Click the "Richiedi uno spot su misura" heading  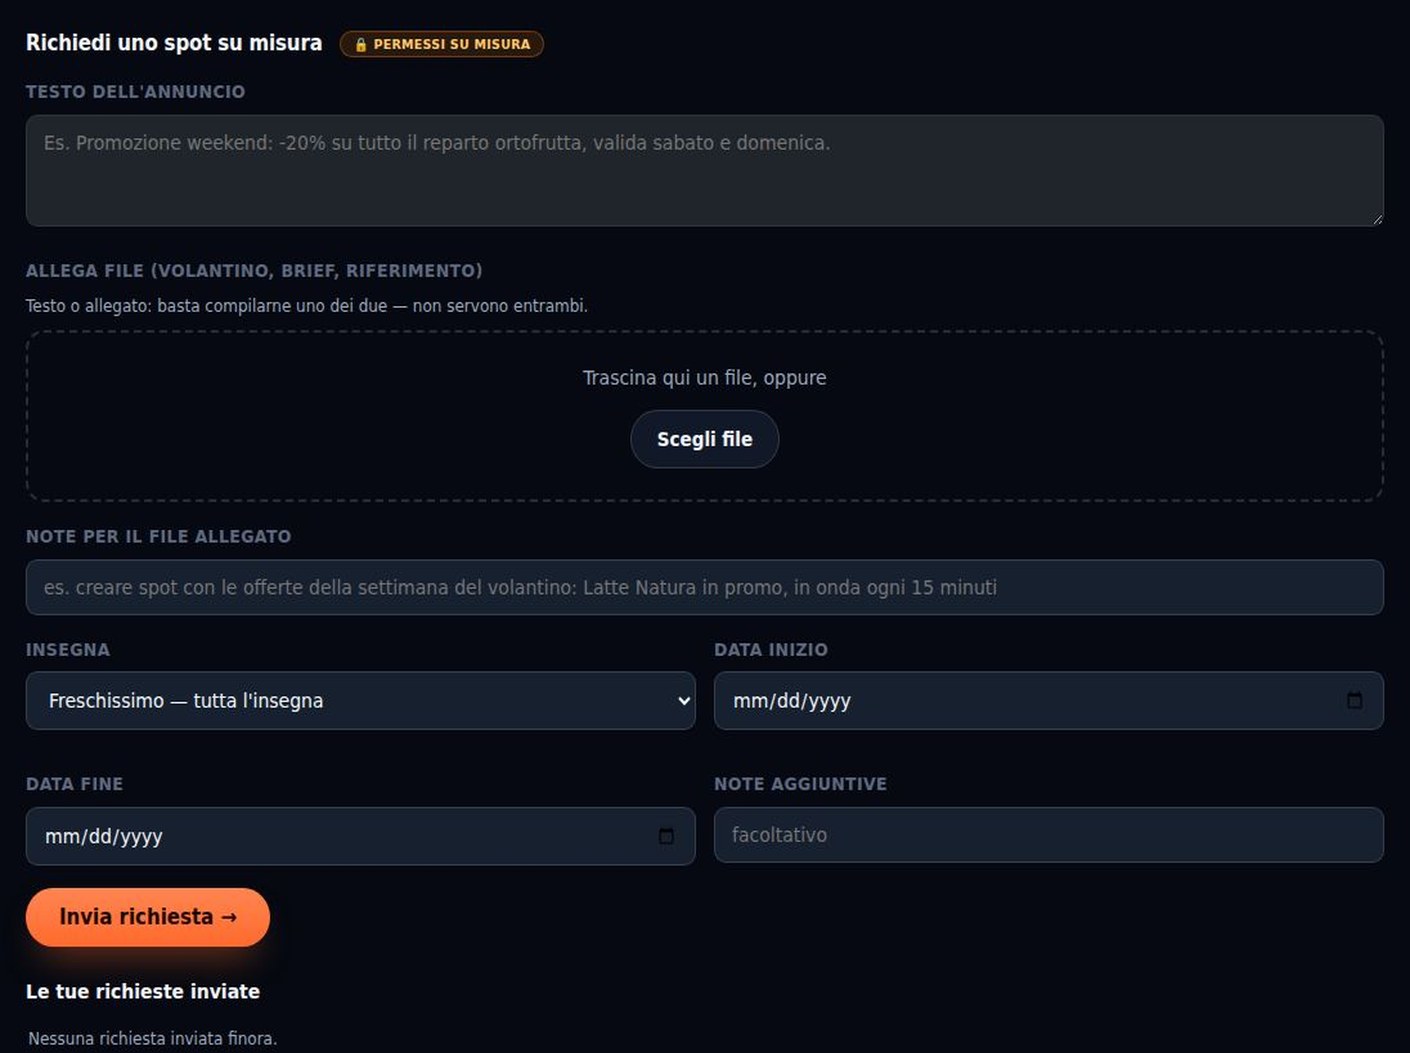click(174, 43)
